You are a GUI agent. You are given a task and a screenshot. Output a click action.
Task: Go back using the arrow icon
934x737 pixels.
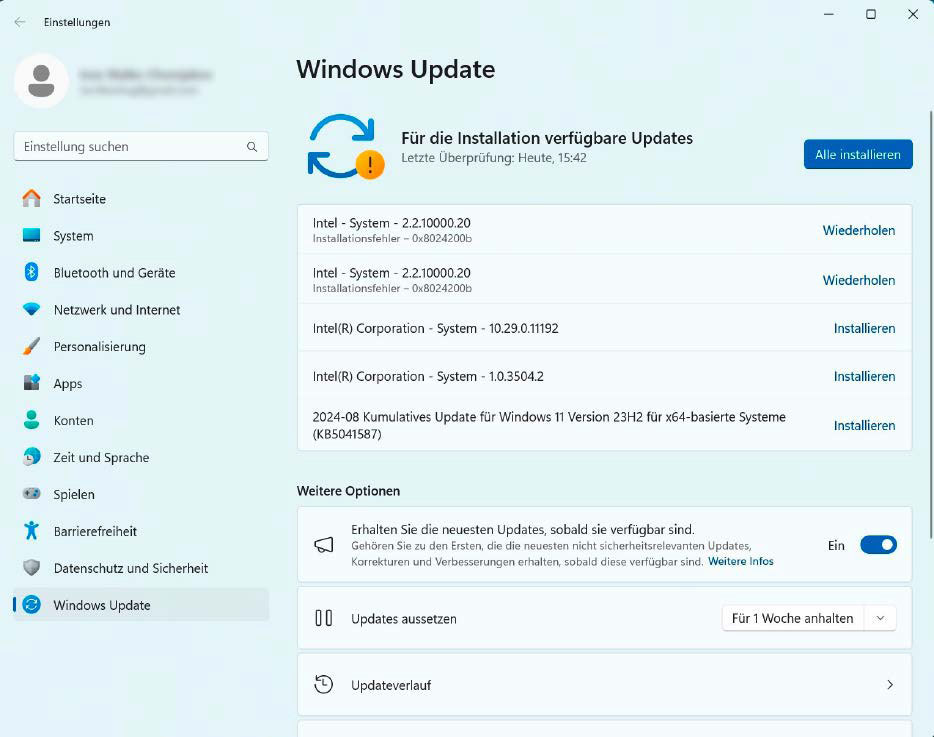click(20, 22)
